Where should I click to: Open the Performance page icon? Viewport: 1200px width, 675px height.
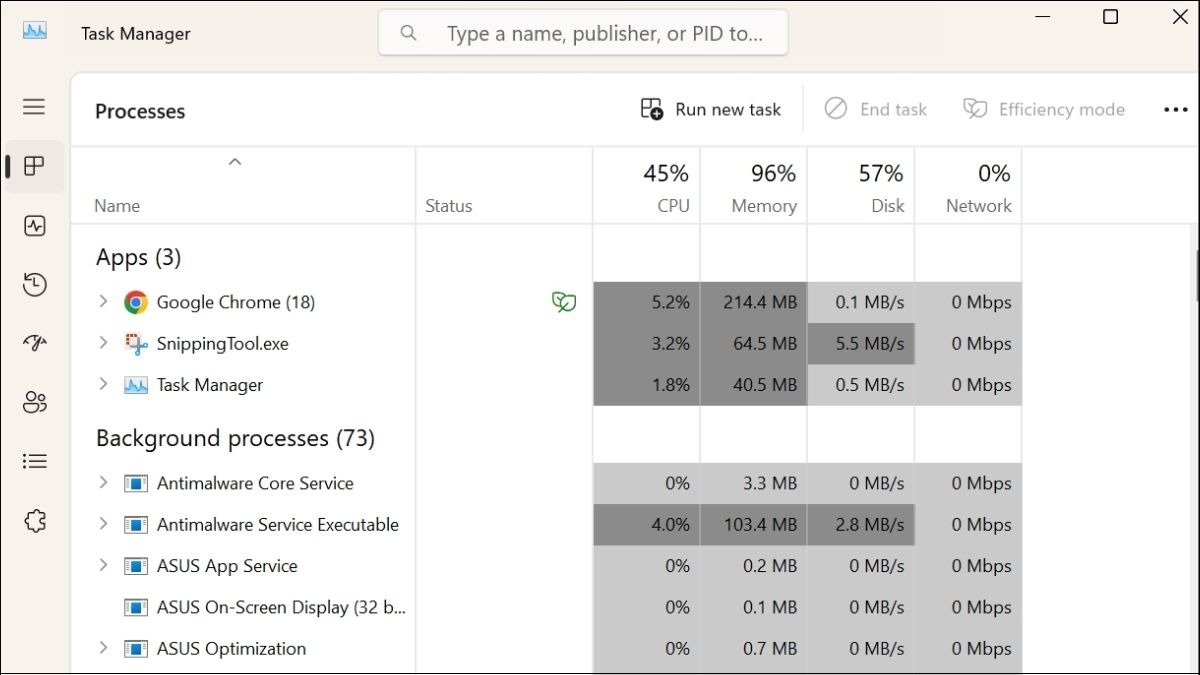pyautogui.click(x=35, y=226)
